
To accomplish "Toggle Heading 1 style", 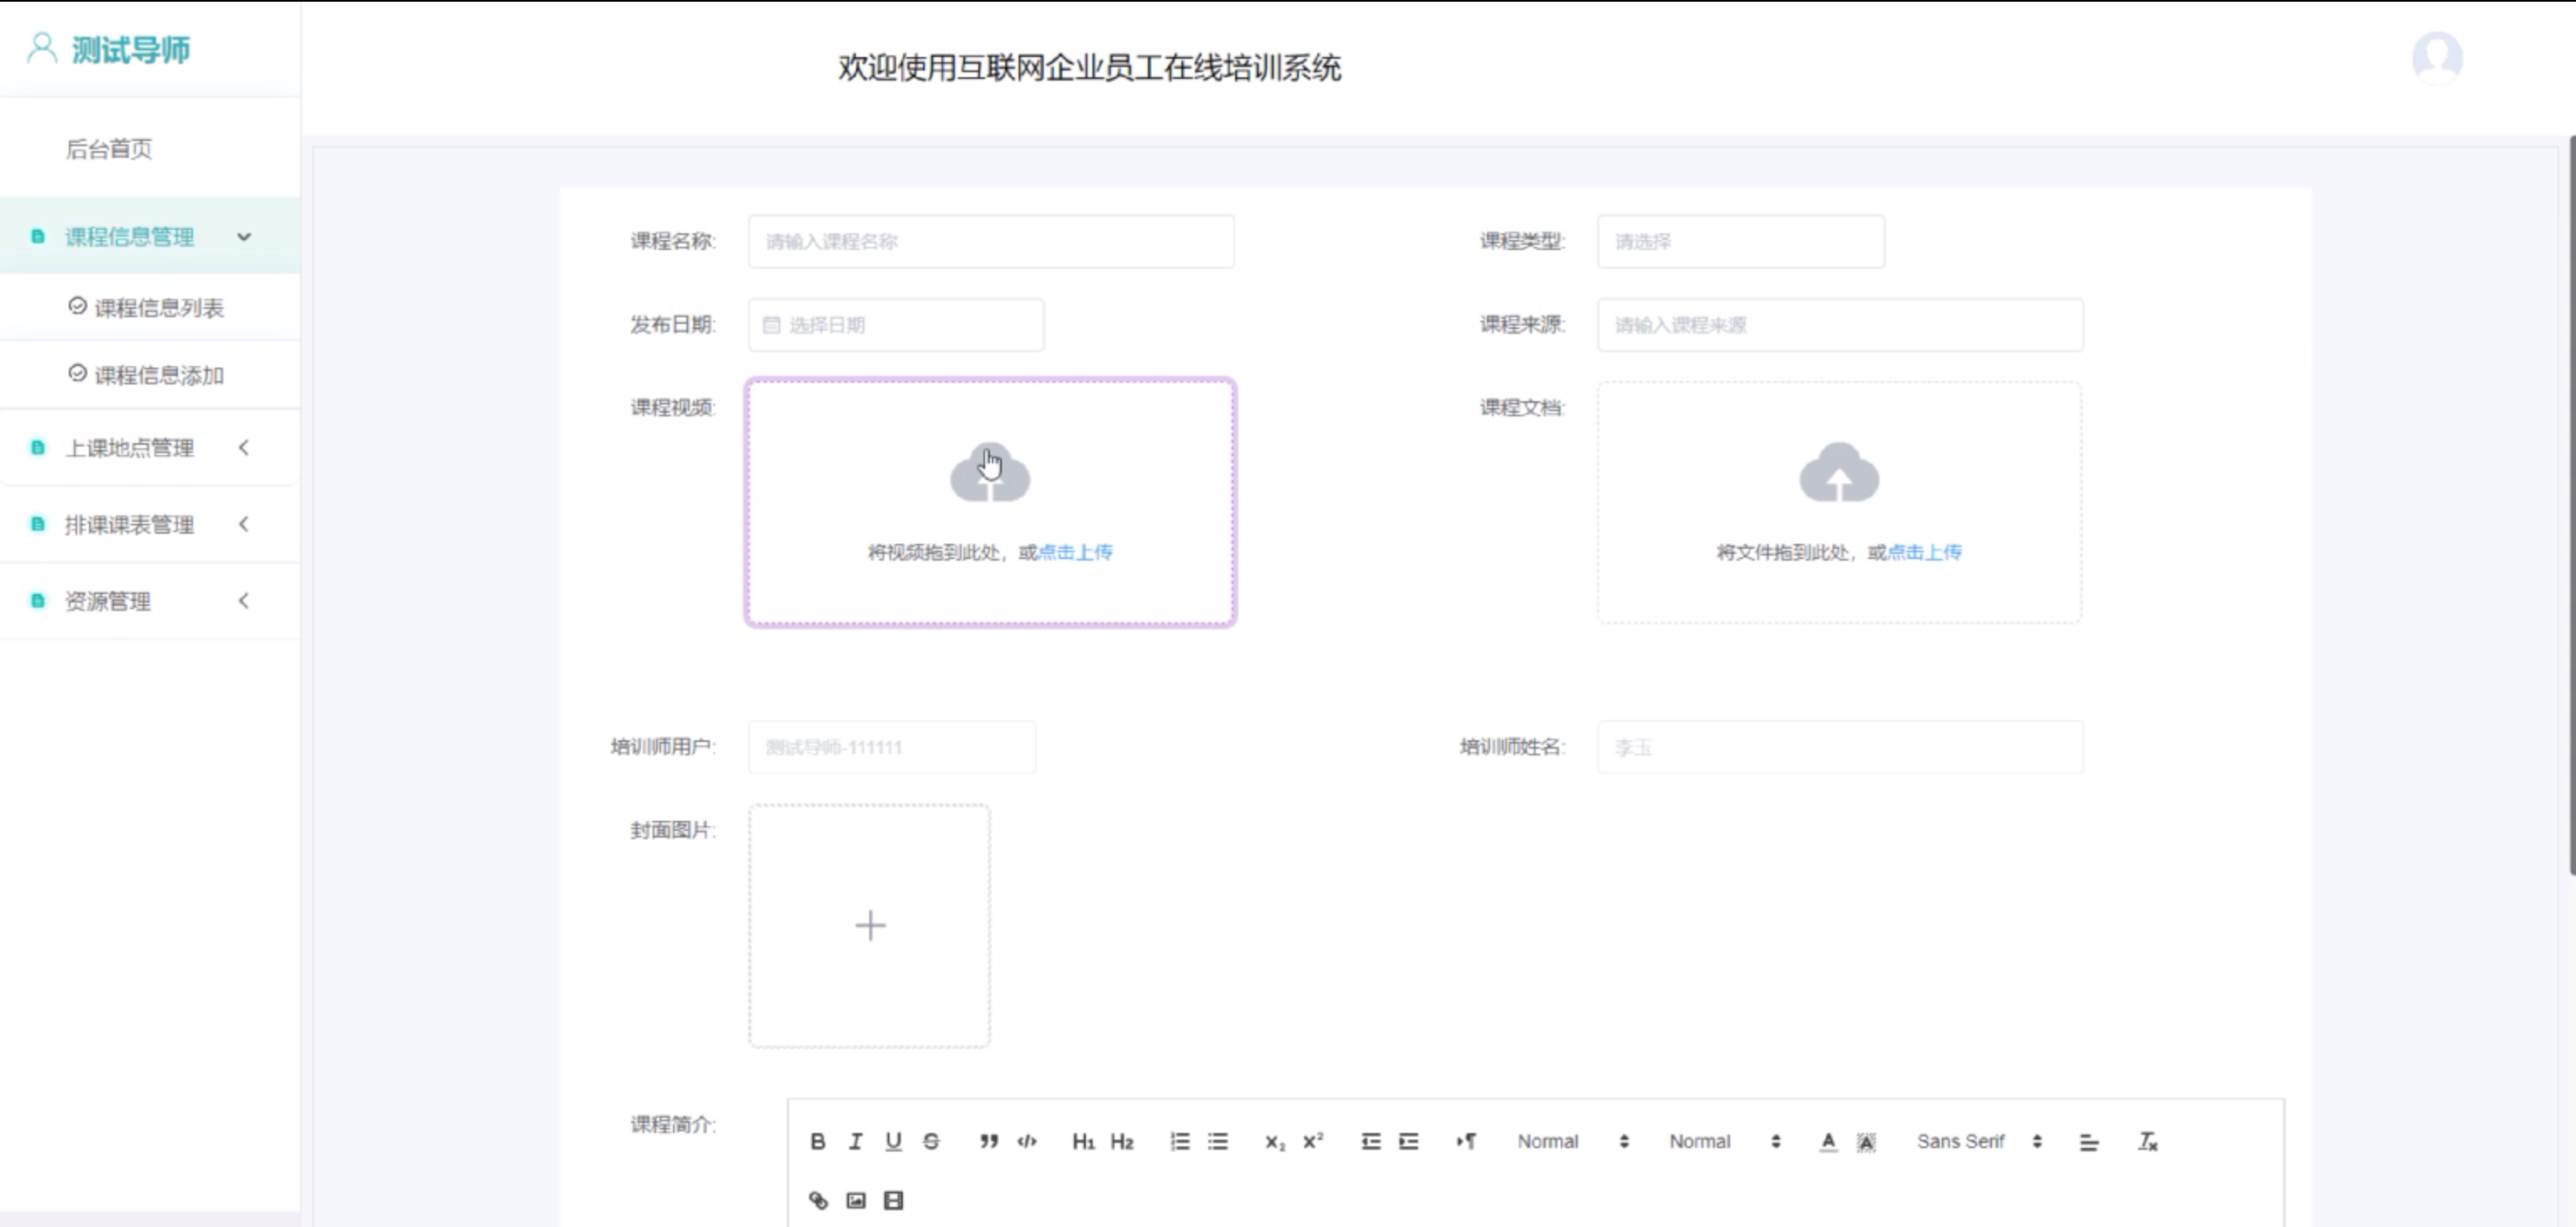I will point(1083,1141).
